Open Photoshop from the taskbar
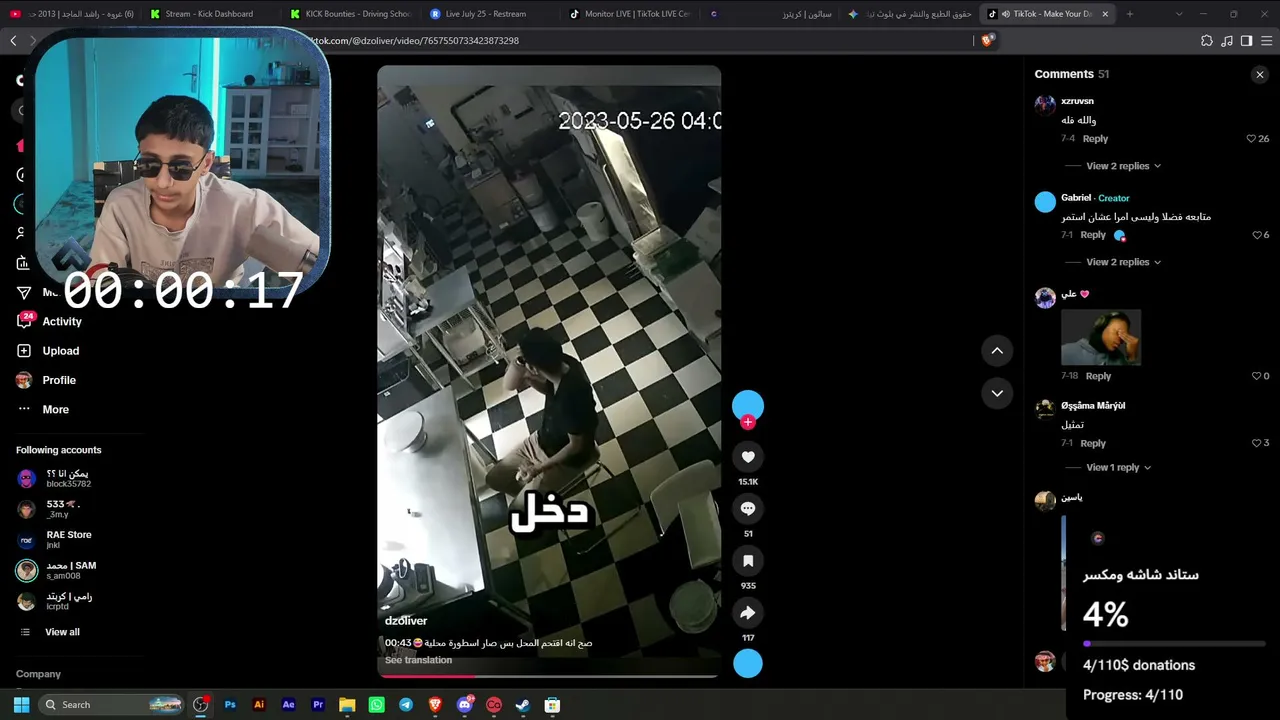Screen dimensions: 1280x720 (x=230, y=705)
